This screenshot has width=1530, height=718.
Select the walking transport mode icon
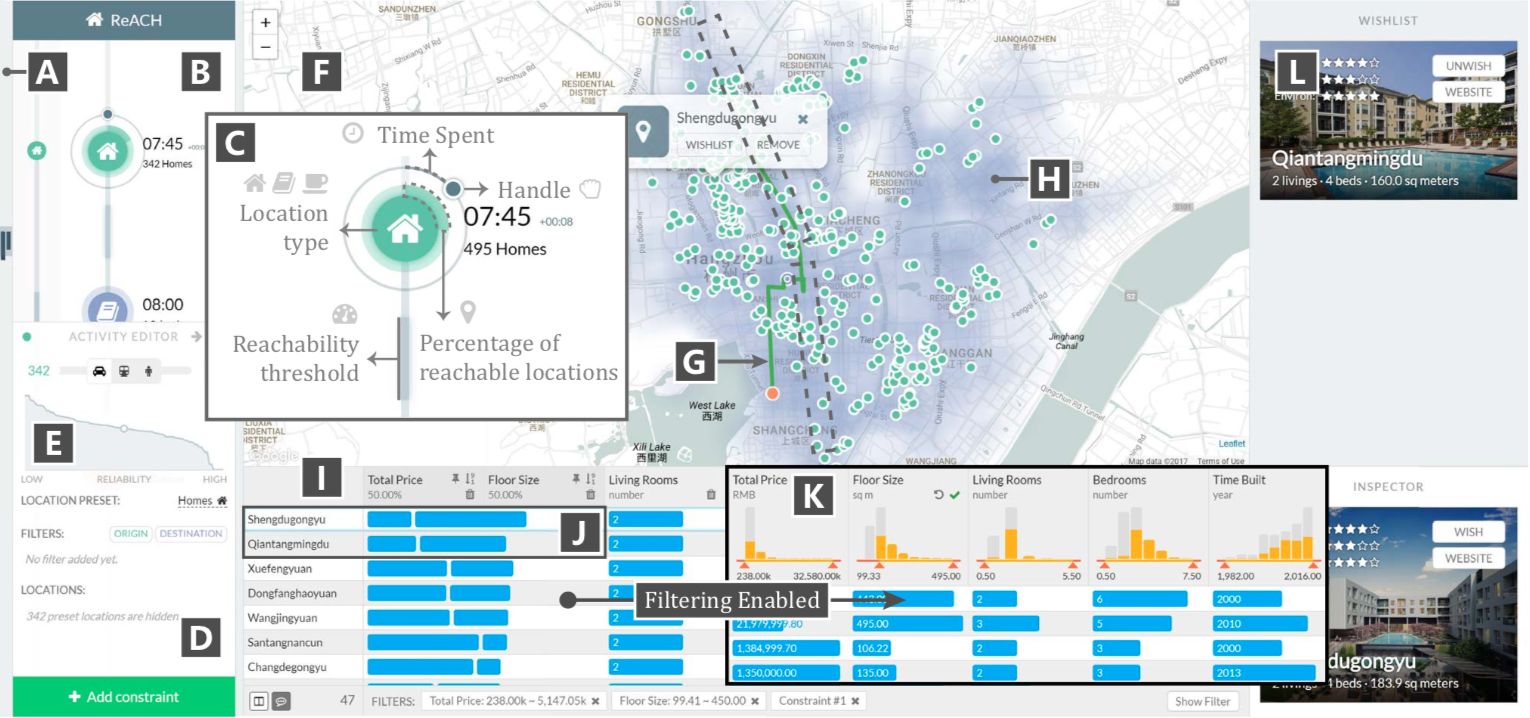[x=148, y=371]
